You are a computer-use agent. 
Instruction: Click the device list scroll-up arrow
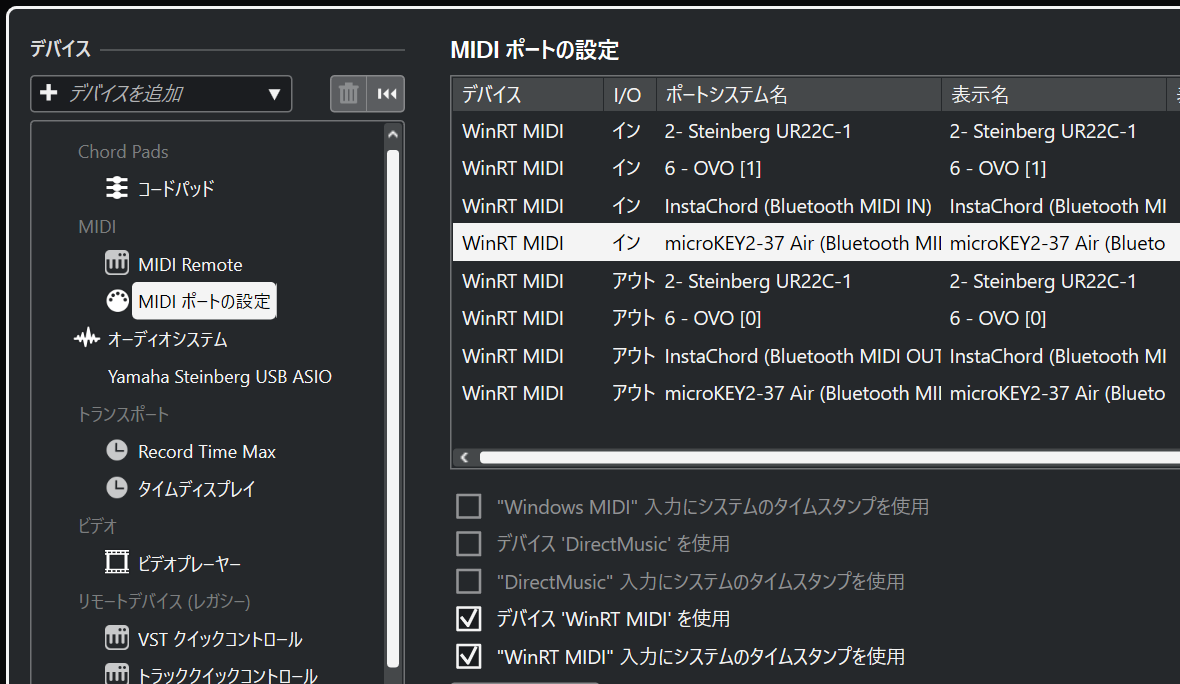click(392, 134)
